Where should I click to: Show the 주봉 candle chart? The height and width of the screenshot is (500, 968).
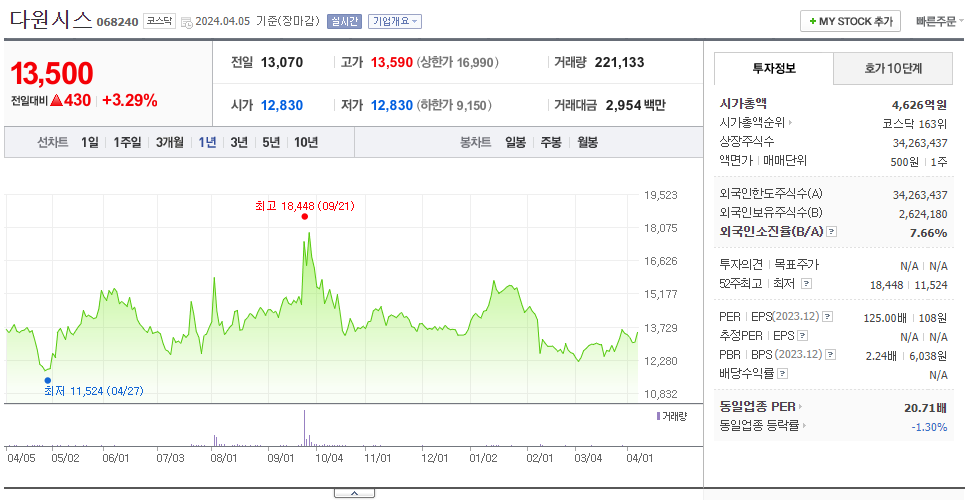(551, 143)
